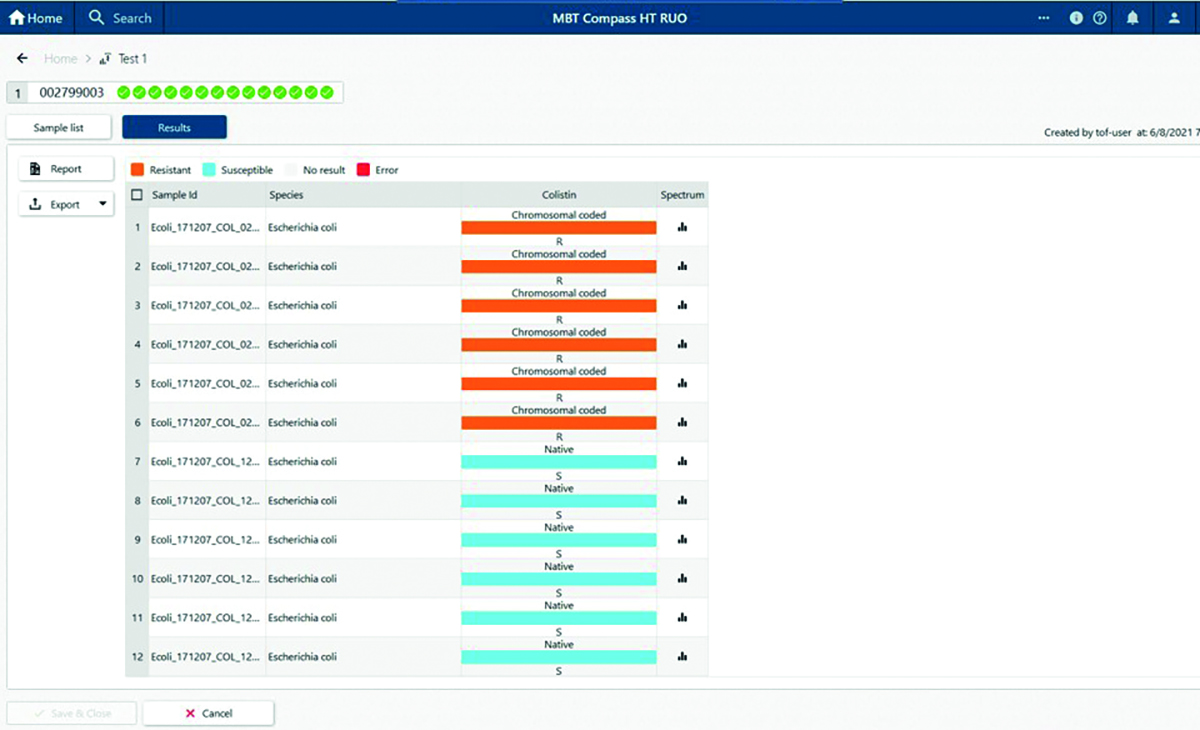Click the cyan Susceptible legend swatch
Viewport: 1200px width, 730px height.
209,170
